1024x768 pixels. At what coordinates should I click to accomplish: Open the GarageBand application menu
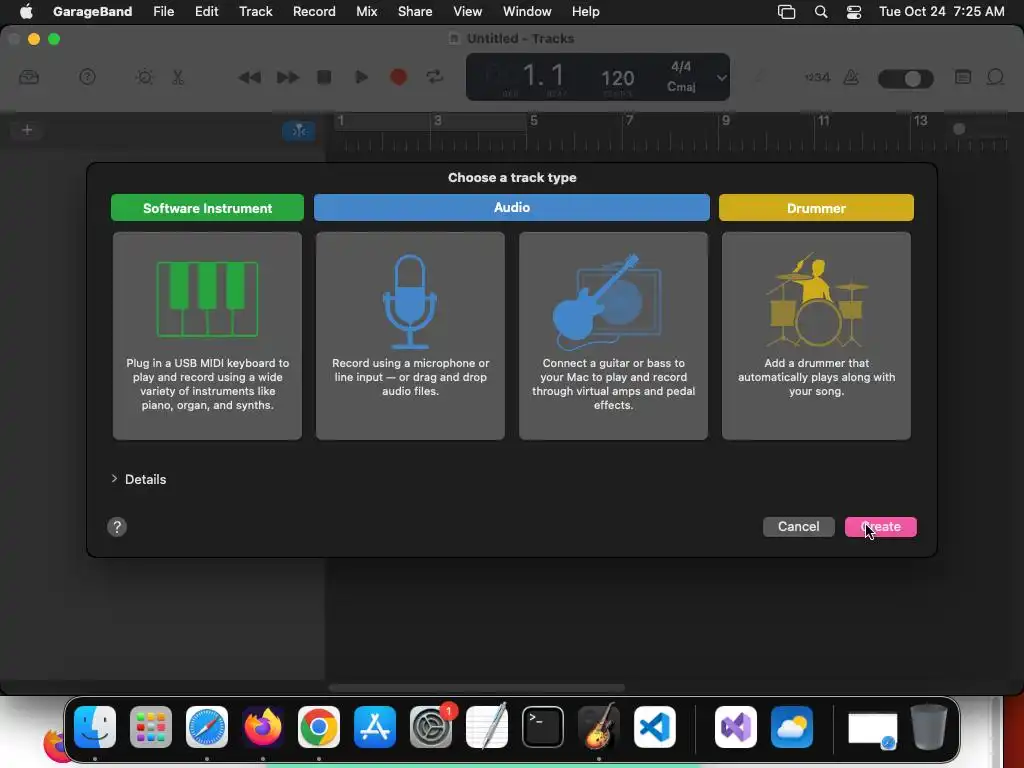[93, 12]
